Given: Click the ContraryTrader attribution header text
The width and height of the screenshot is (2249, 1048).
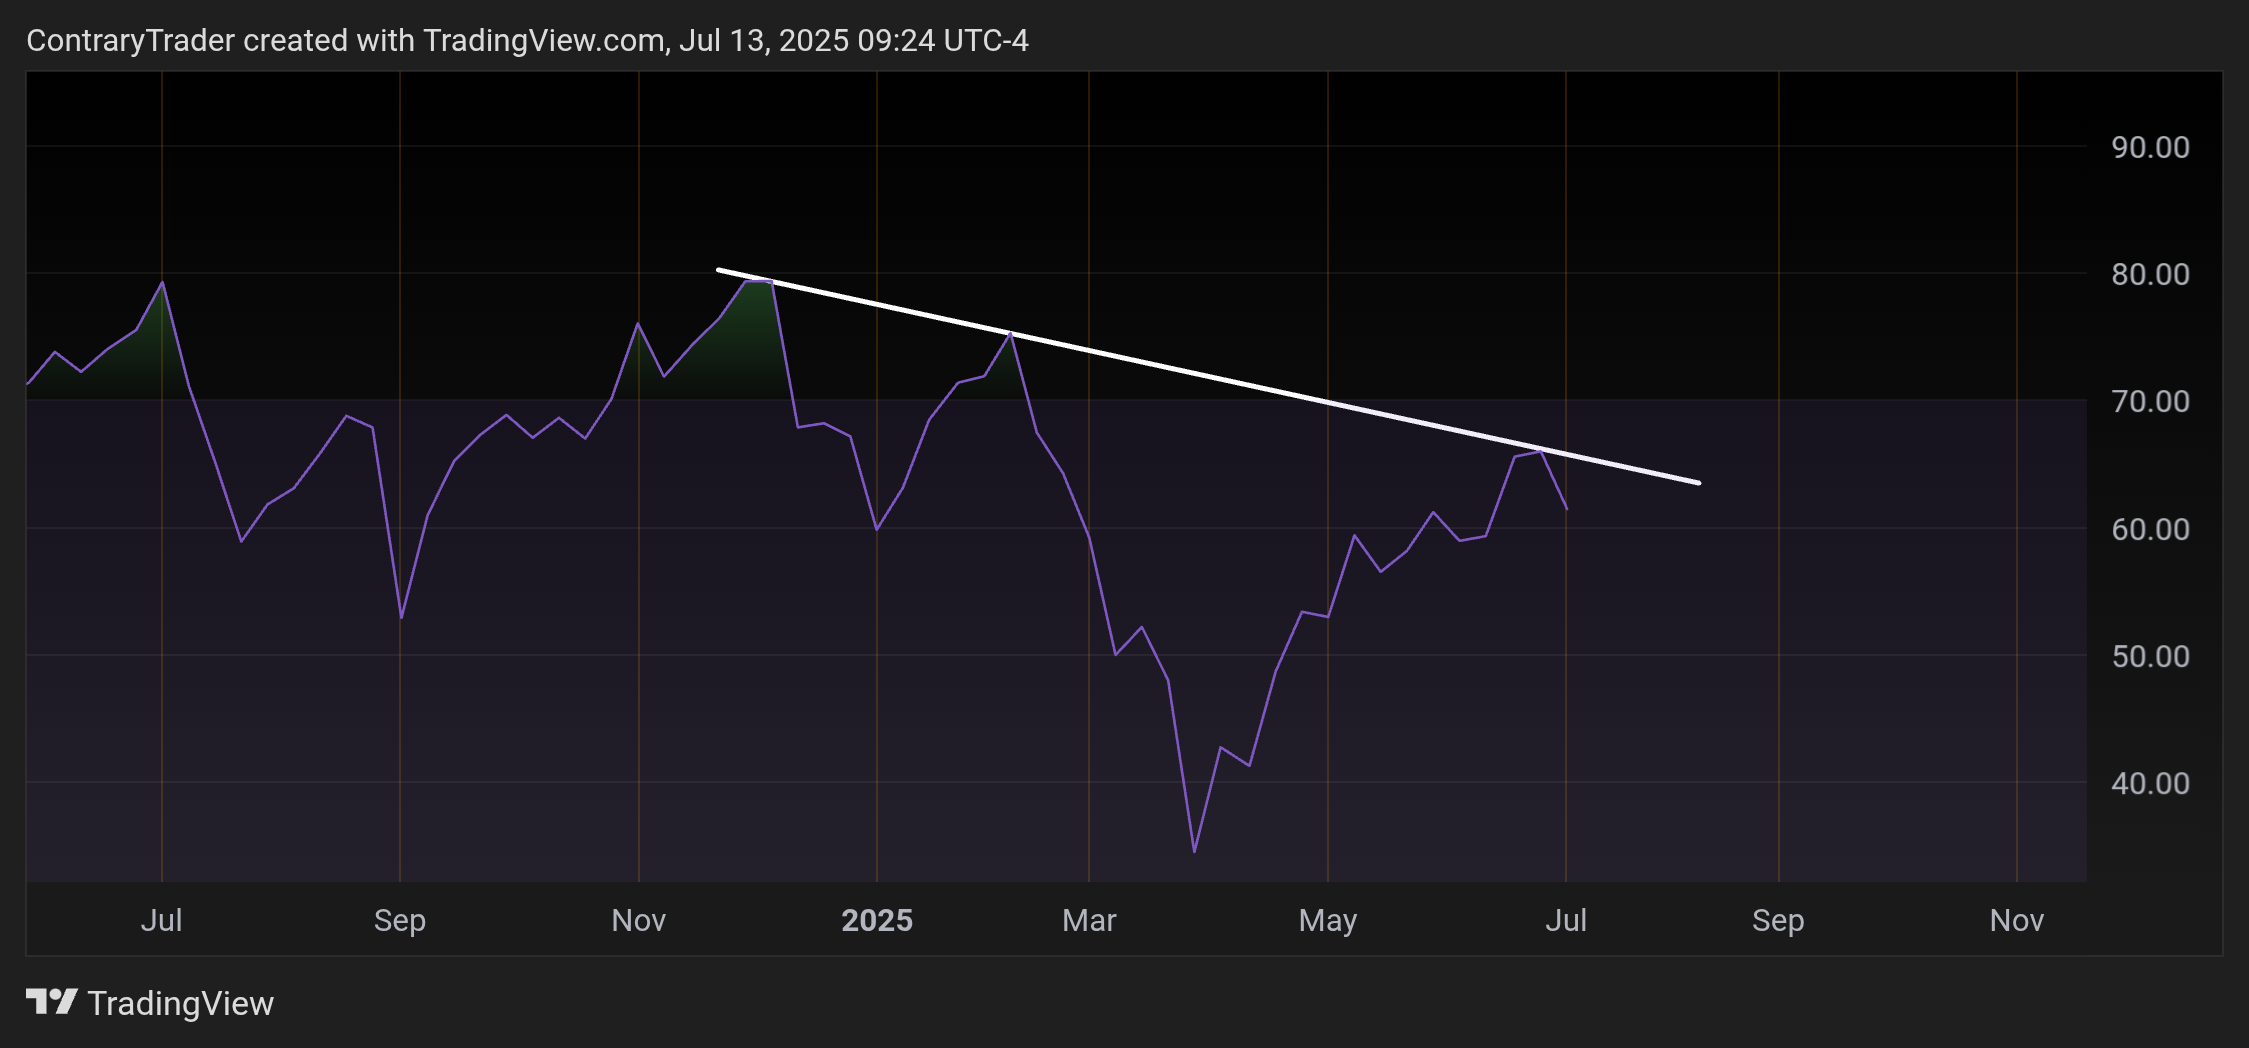Looking at the screenshot, I should point(527,40).
